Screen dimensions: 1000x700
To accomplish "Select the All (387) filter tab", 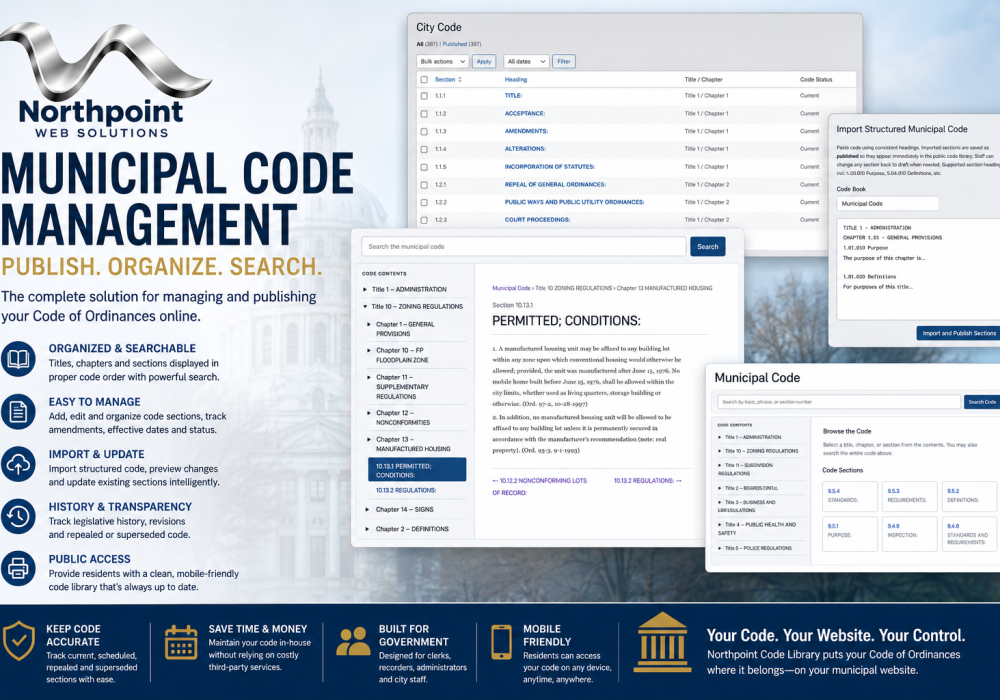I will click(427, 44).
